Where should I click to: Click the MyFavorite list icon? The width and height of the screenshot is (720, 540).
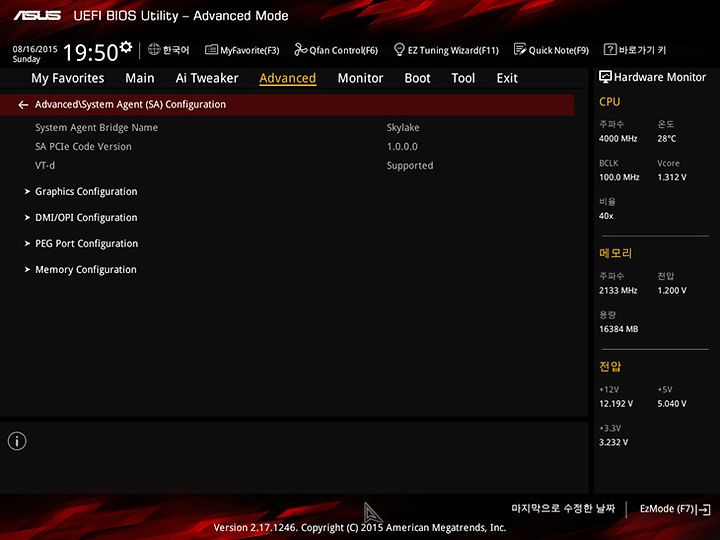coord(211,49)
